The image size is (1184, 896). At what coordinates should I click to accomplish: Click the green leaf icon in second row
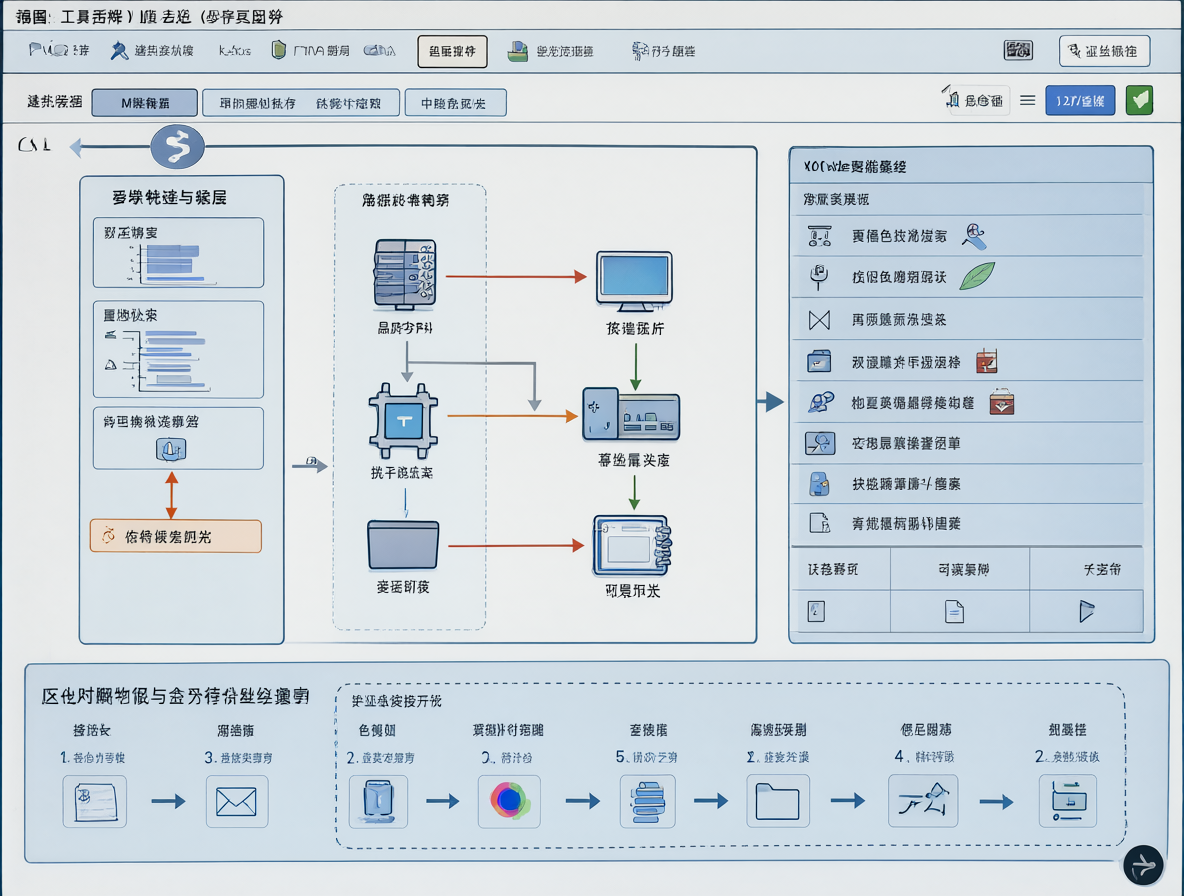point(977,276)
